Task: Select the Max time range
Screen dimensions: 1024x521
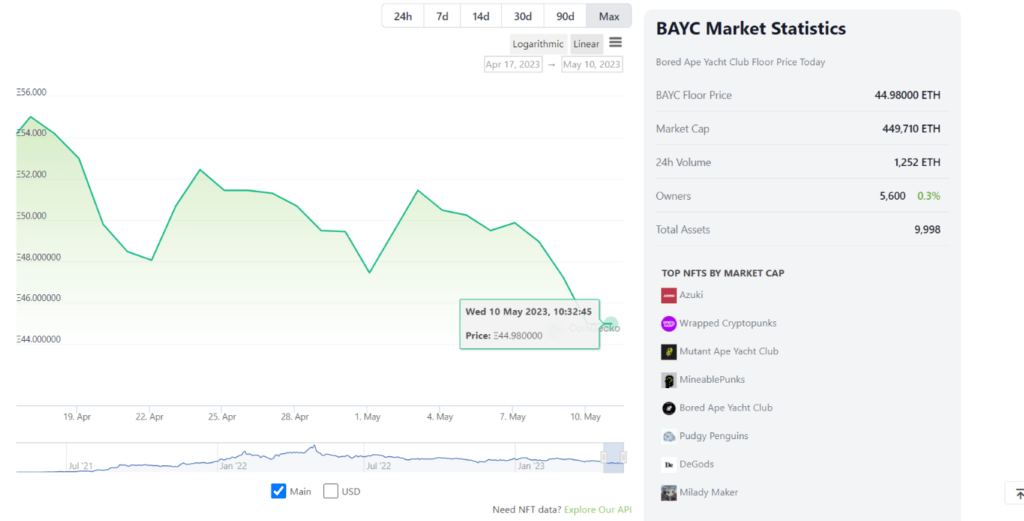Action: pos(609,16)
